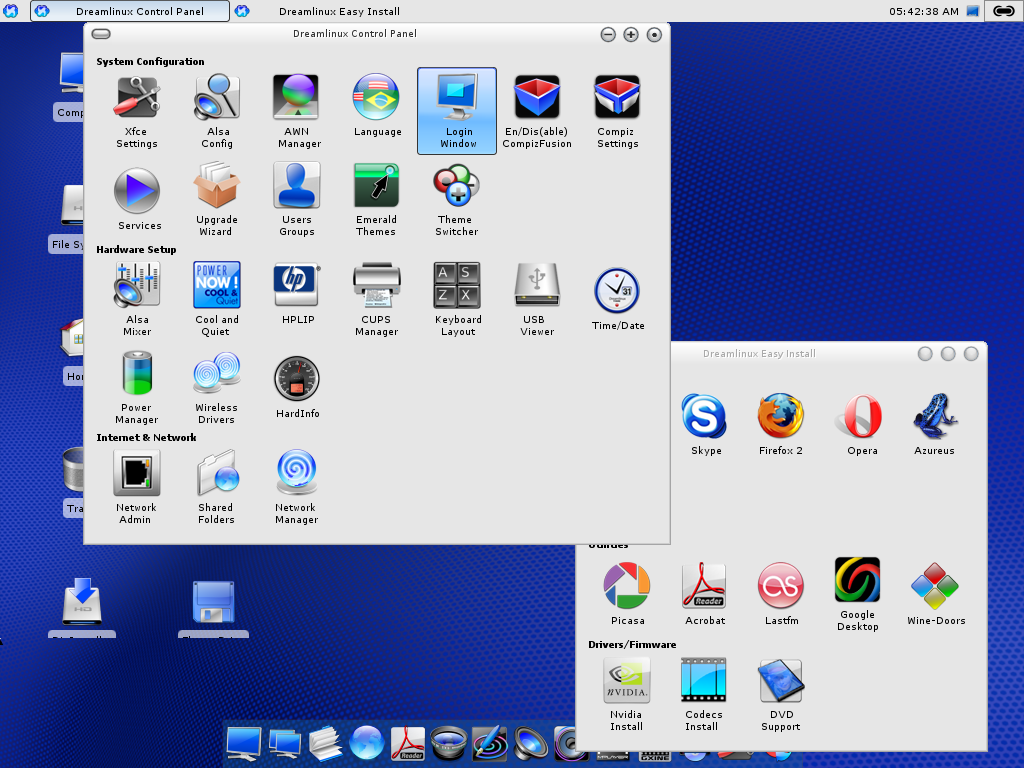Image resolution: width=1024 pixels, height=768 pixels.
Task: Open Services manager
Action: point(138,199)
